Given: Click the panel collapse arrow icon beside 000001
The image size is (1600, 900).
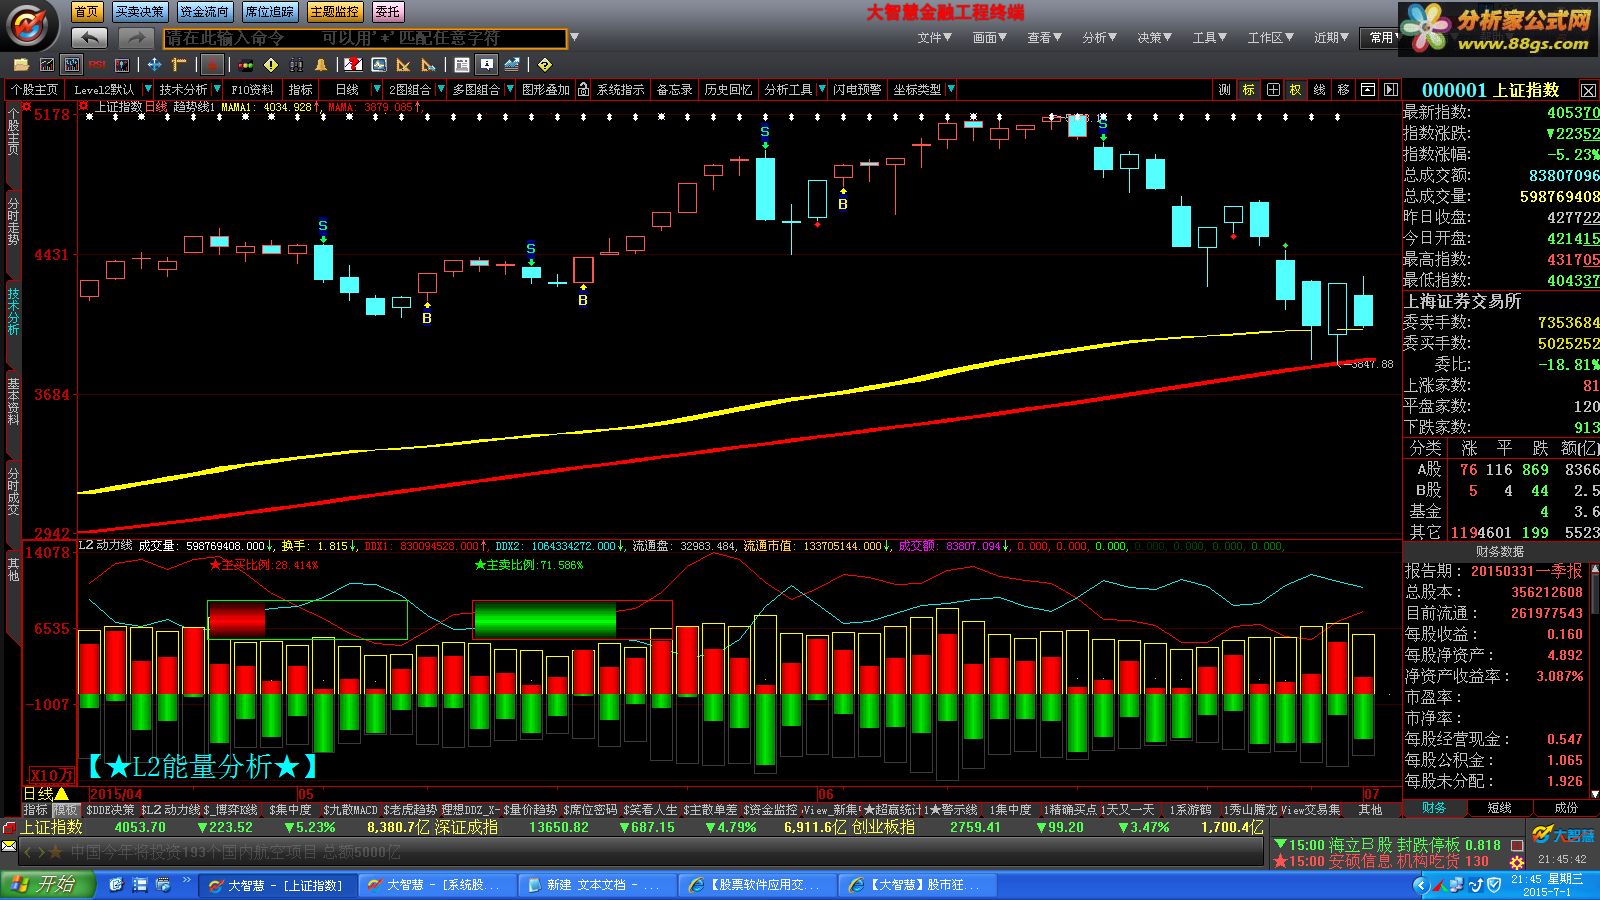Looking at the screenshot, I should (x=1391, y=90).
